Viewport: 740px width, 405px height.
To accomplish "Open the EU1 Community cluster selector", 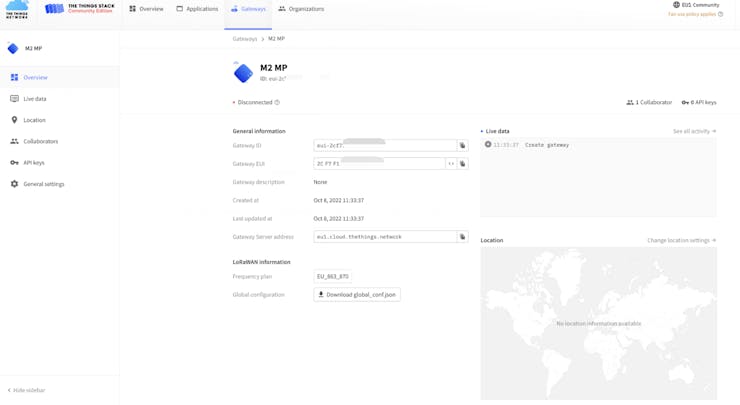I will point(696,5).
